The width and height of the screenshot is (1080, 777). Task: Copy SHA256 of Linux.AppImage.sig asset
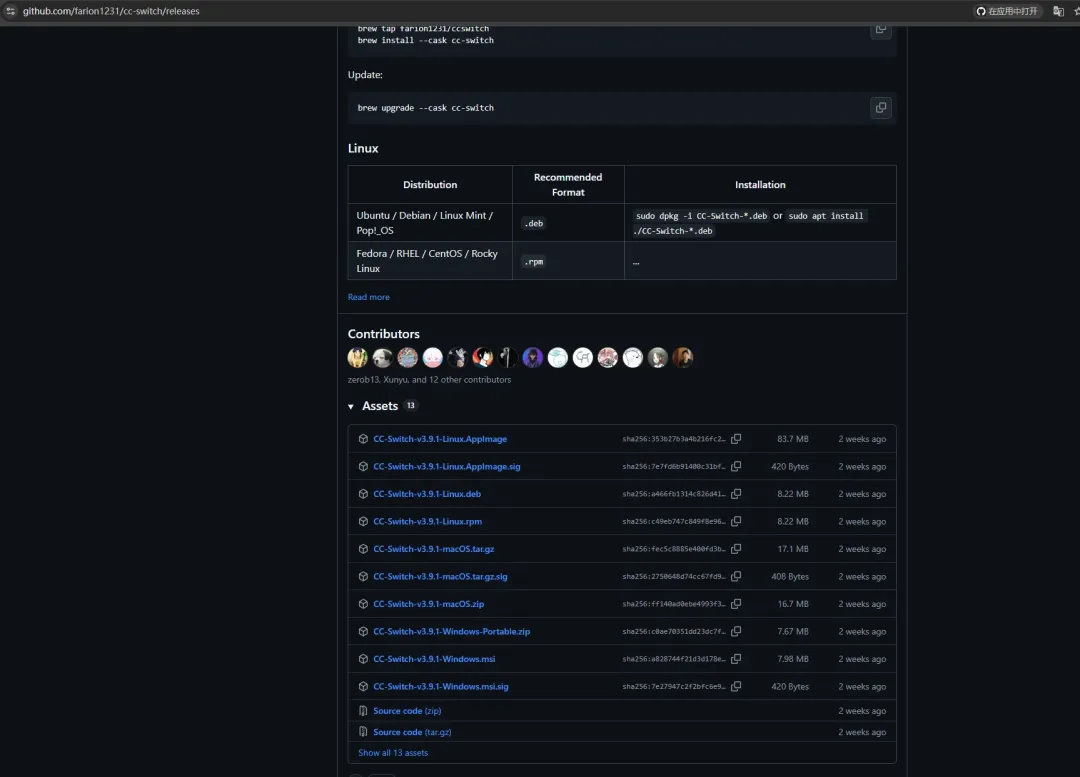click(736, 466)
